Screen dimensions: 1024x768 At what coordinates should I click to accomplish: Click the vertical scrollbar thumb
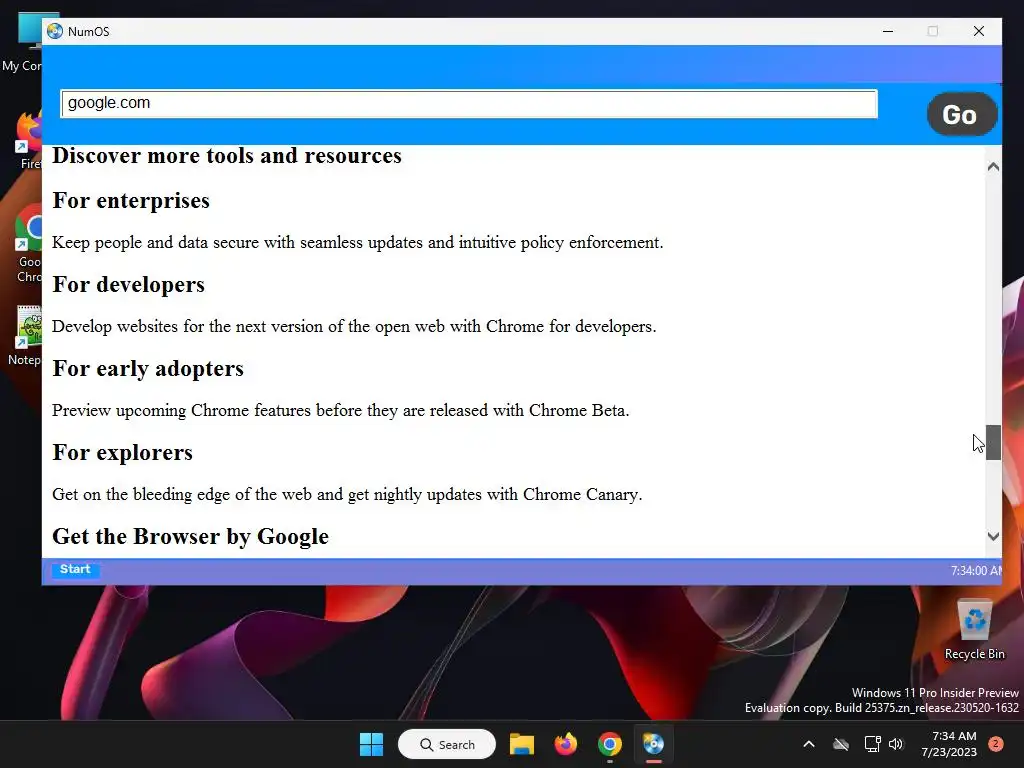[x=993, y=442]
